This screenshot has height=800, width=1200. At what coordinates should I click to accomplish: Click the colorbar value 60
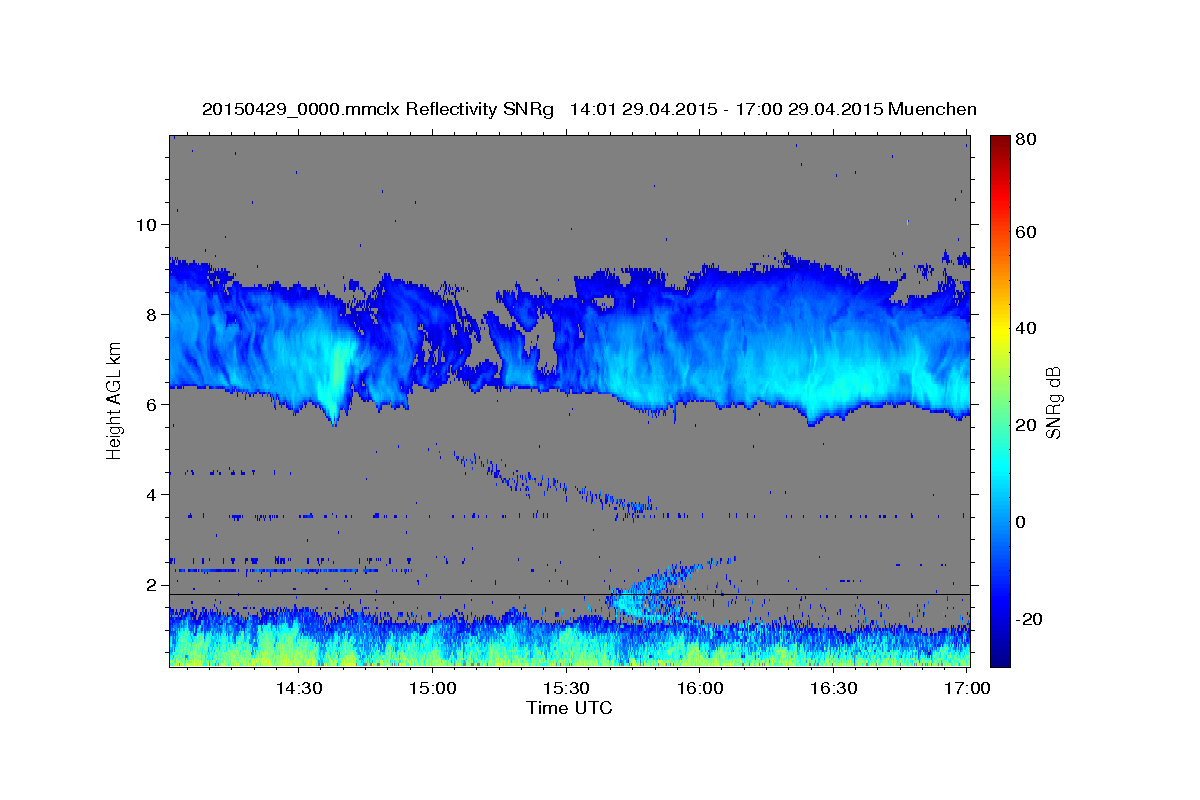click(1025, 232)
